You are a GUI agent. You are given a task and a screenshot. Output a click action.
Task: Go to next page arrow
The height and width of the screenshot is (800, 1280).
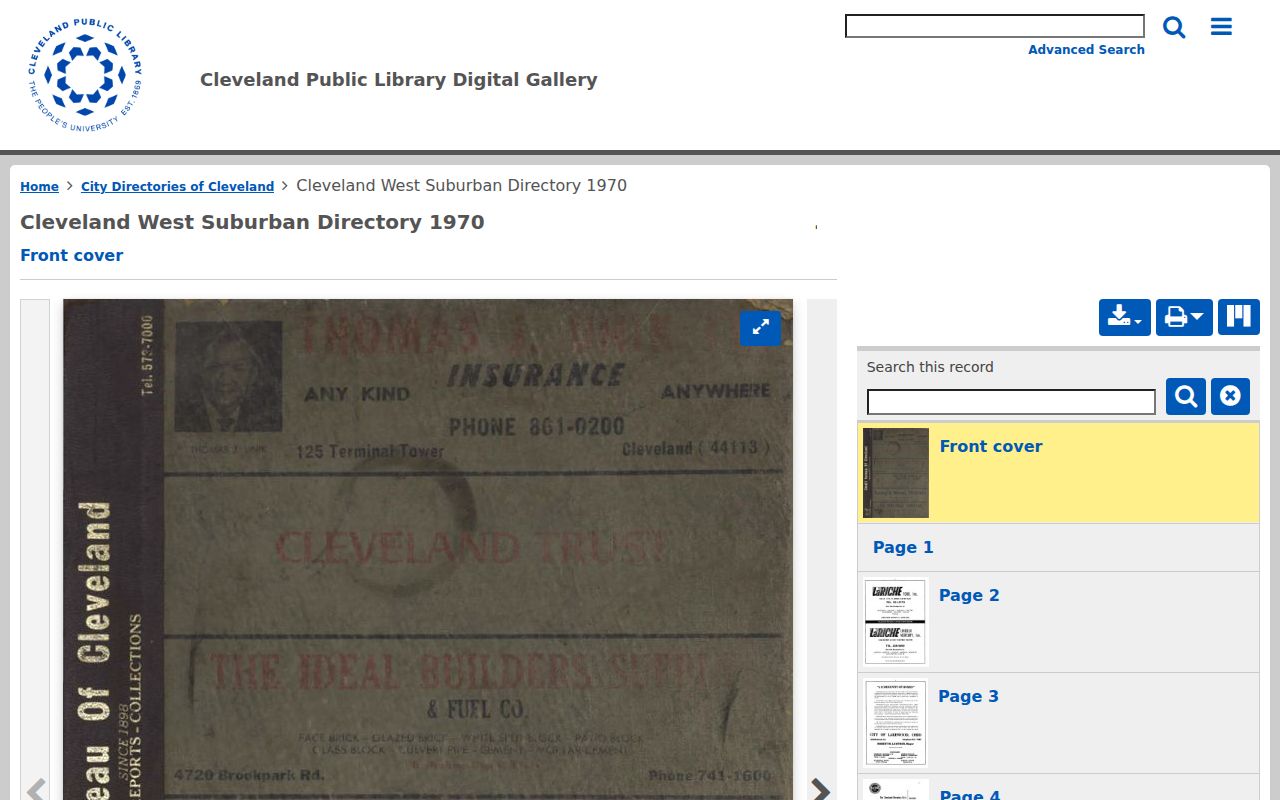821,790
